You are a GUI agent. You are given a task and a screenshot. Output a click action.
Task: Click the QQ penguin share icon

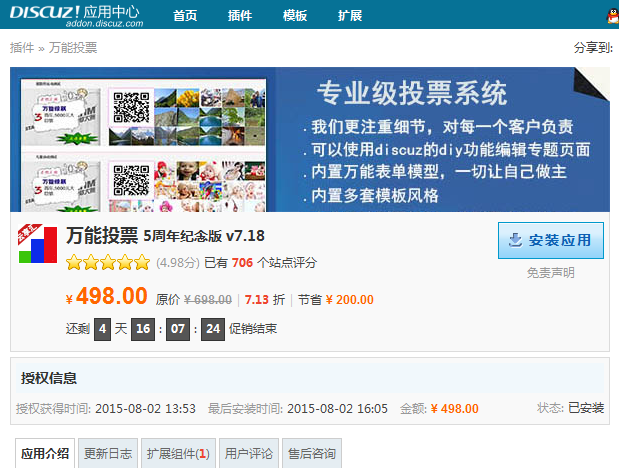[613, 17]
